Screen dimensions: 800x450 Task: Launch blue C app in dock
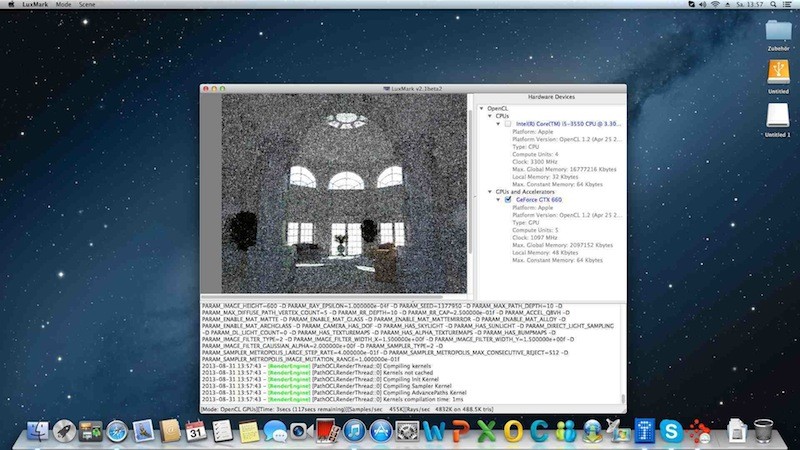point(539,432)
